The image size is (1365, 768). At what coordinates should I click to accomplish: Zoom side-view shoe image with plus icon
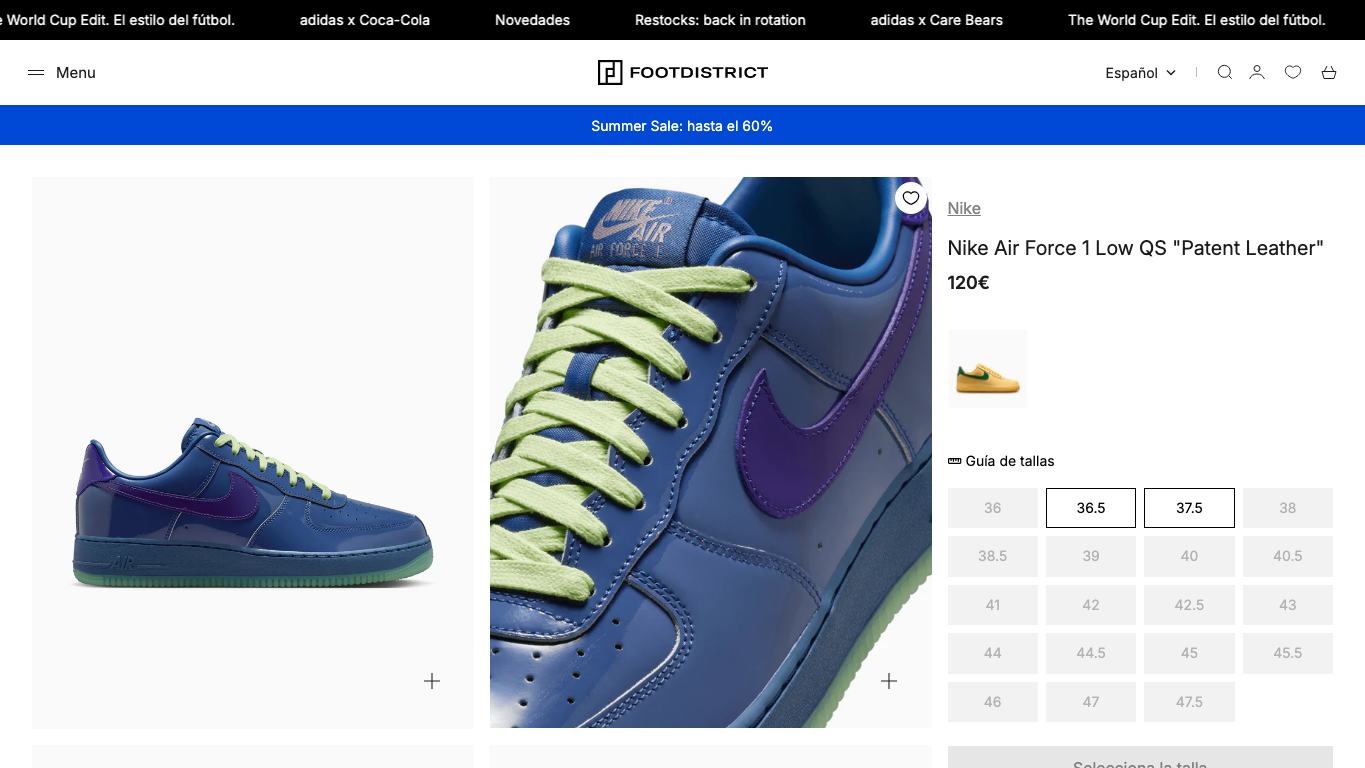coord(432,681)
